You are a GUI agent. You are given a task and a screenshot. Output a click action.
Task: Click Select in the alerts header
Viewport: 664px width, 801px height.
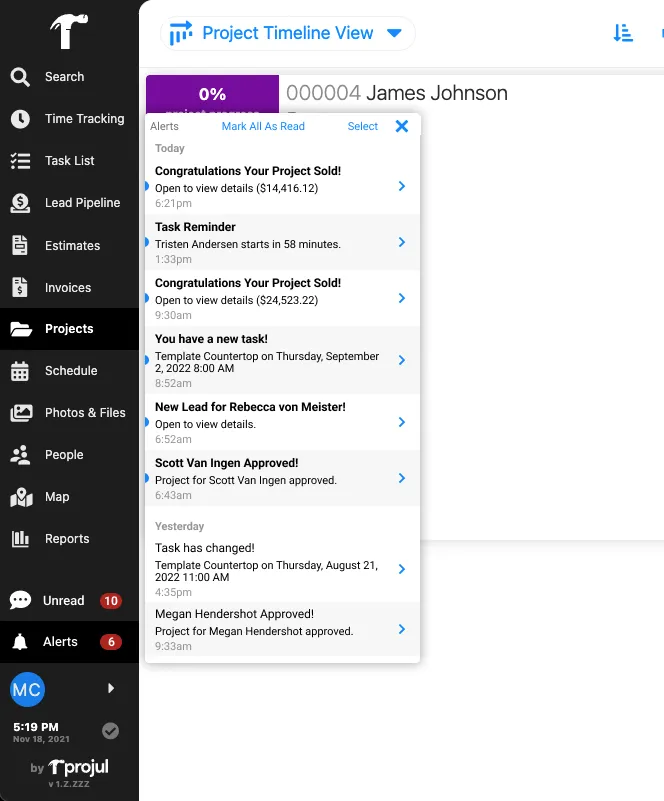362,127
